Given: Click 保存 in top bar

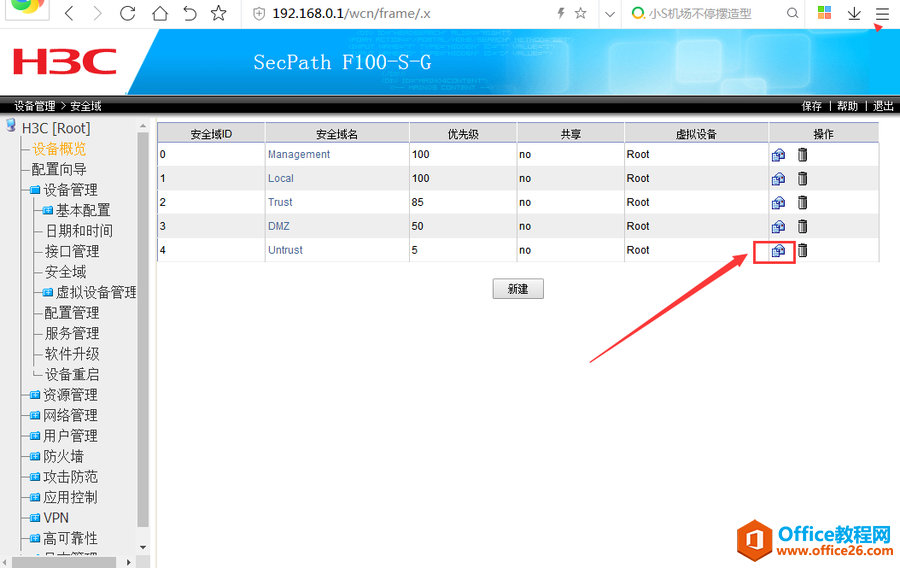Looking at the screenshot, I should pyautogui.click(x=812, y=106).
